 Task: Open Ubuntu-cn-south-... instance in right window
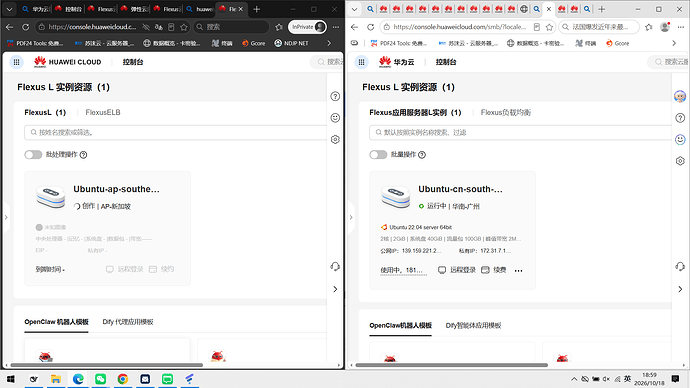point(460,189)
